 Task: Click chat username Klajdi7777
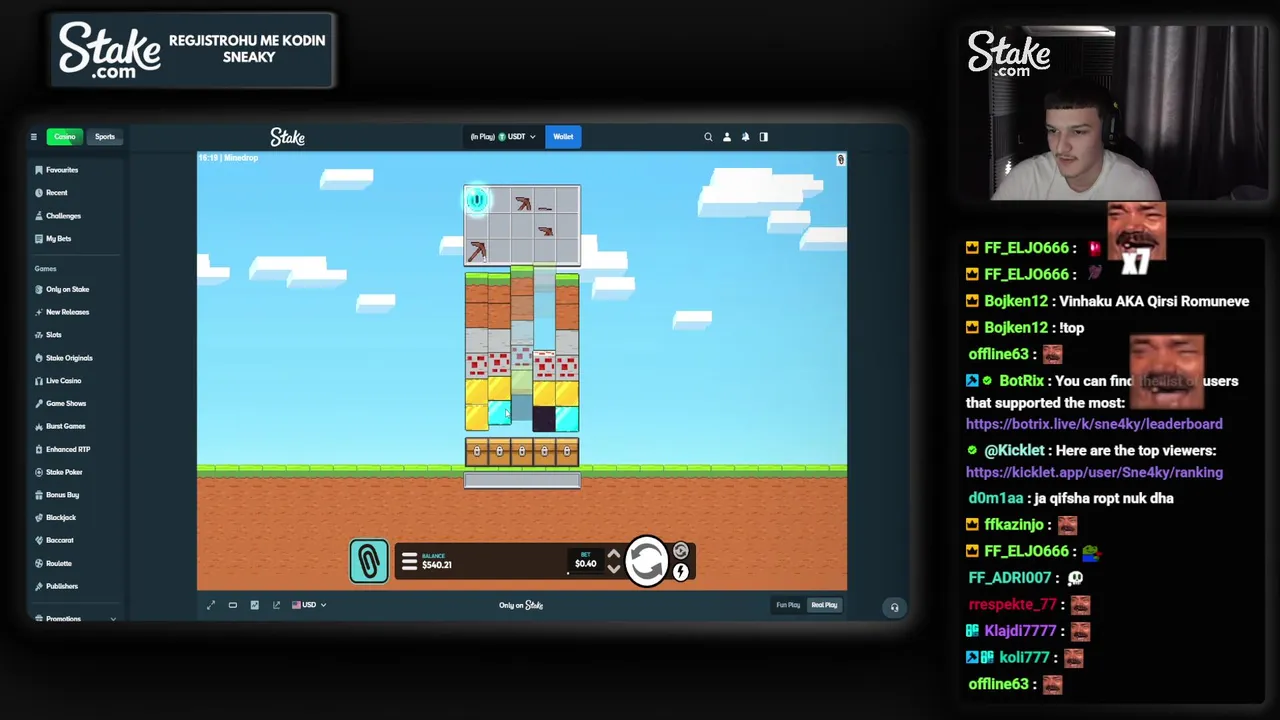(x=1020, y=631)
